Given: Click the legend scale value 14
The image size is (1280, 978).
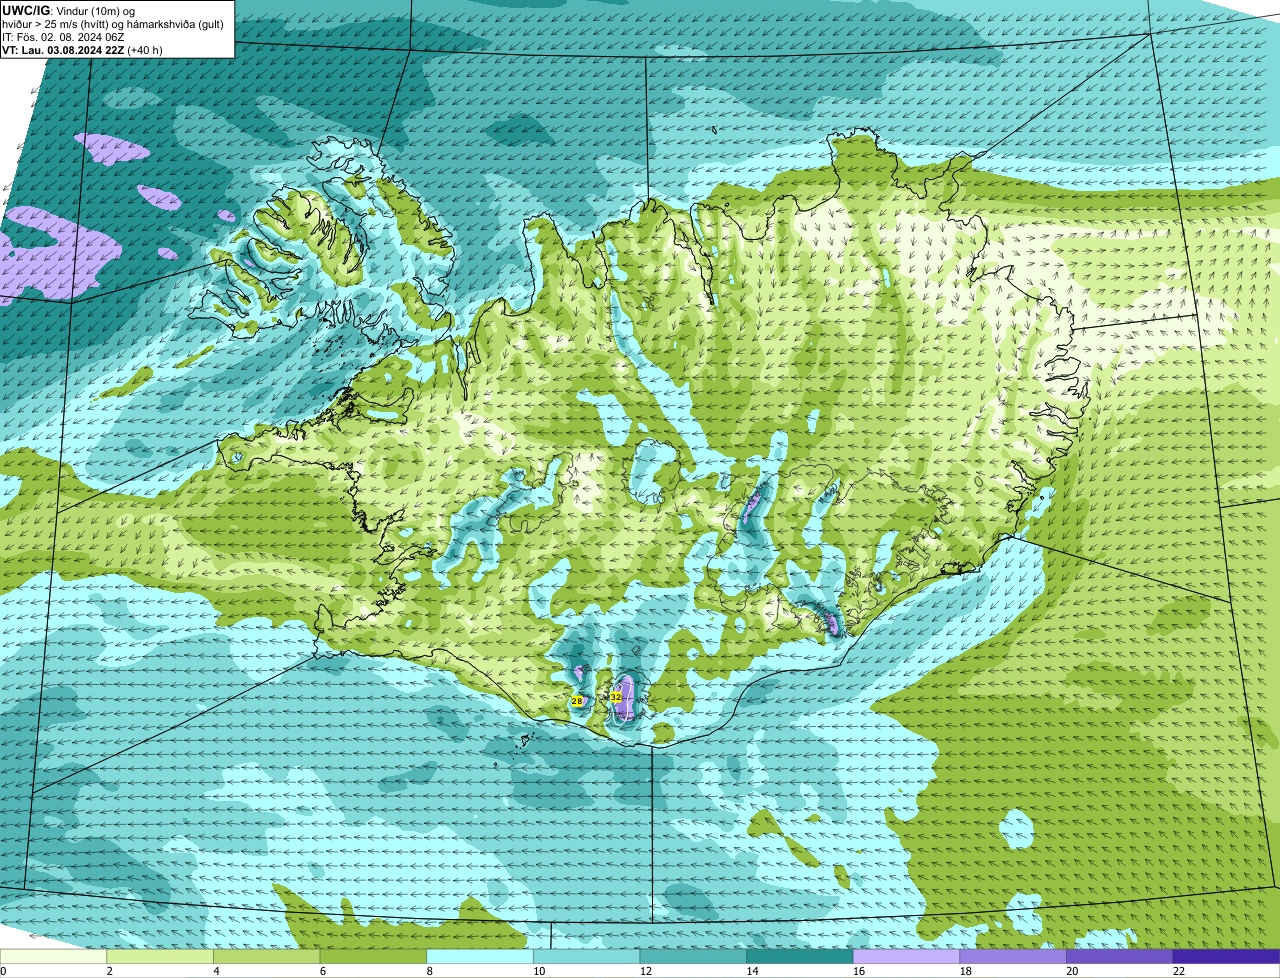Looking at the screenshot, I should 752,971.
